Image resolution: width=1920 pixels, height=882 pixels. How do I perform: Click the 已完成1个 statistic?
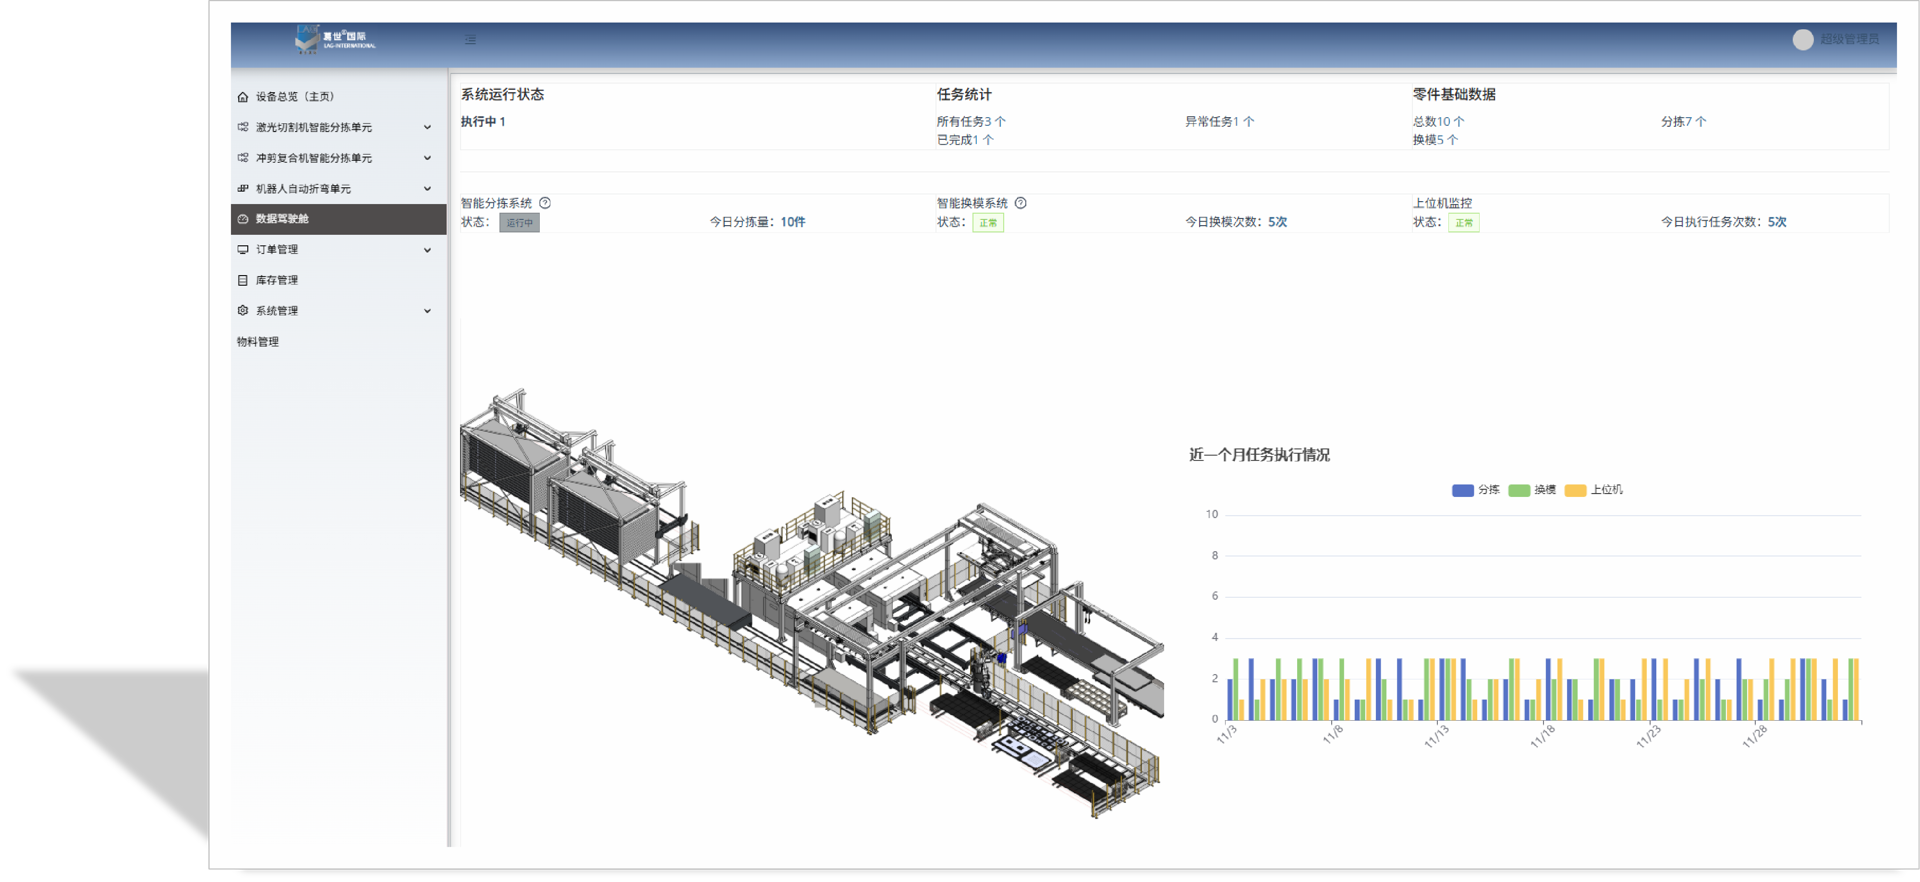point(965,140)
